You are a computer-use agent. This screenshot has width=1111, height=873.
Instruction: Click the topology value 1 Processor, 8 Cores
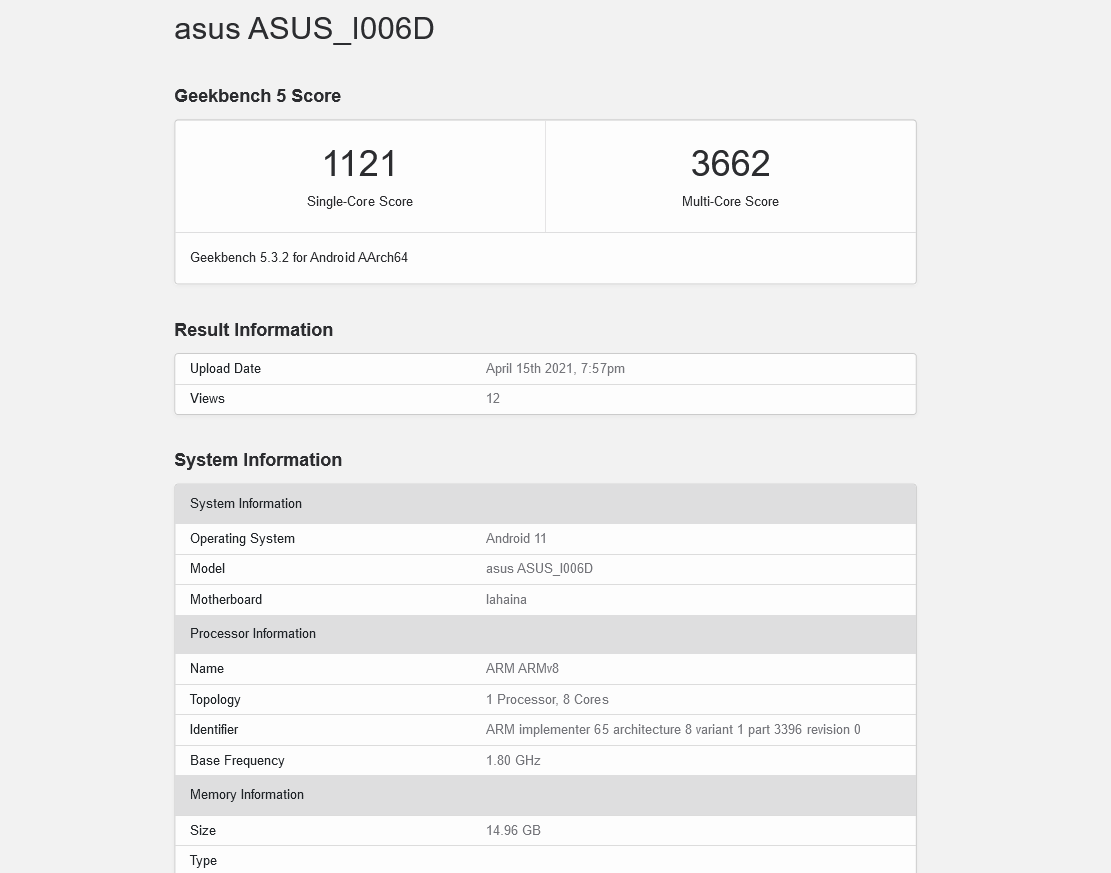[547, 700]
